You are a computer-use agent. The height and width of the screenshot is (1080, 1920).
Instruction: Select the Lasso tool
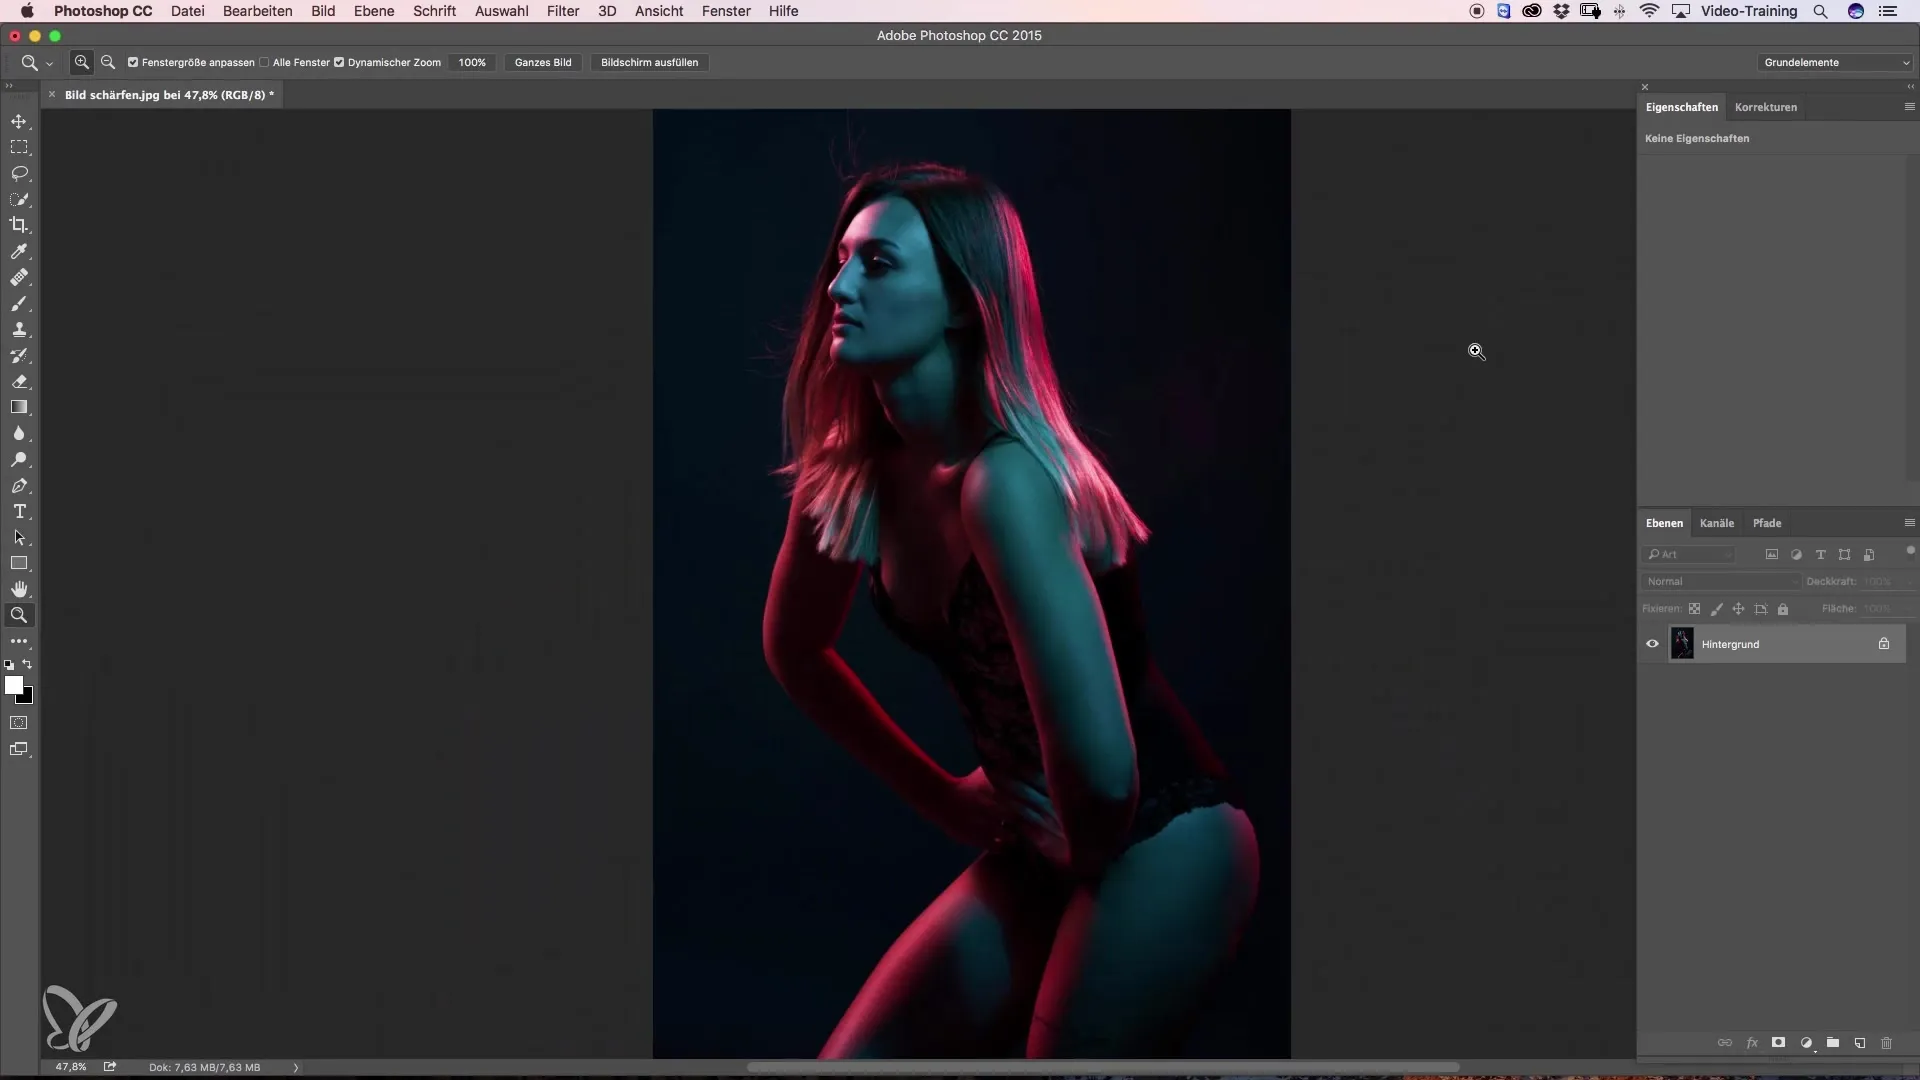[x=19, y=173]
